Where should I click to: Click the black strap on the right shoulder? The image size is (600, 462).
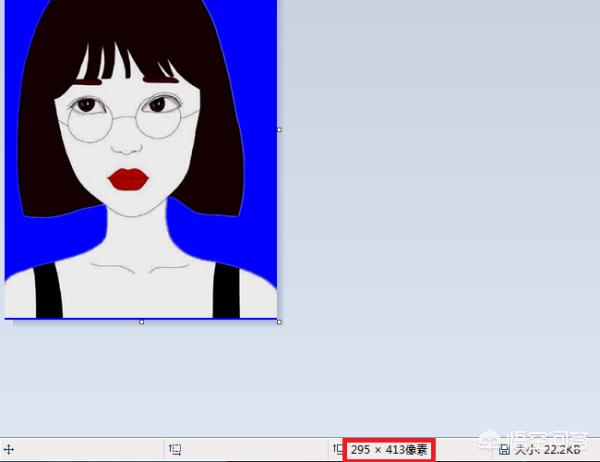(x=226, y=292)
